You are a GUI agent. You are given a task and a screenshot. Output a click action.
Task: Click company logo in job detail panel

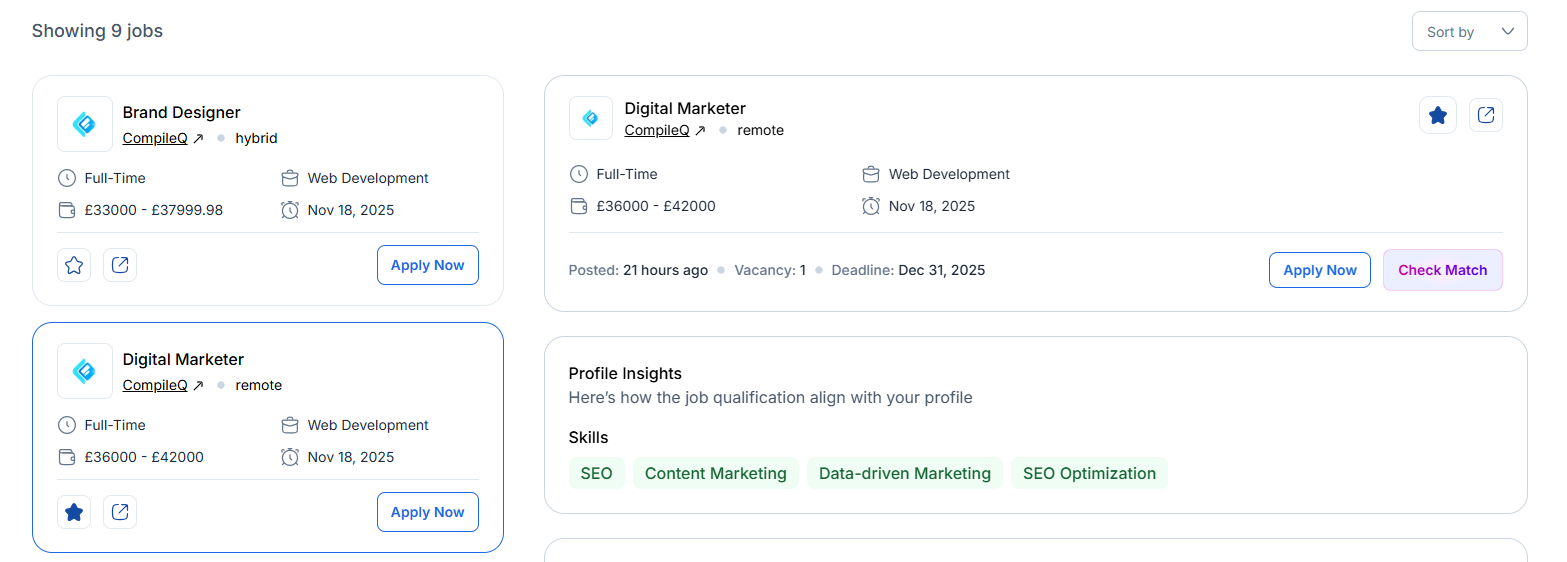[x=590, y=118]
